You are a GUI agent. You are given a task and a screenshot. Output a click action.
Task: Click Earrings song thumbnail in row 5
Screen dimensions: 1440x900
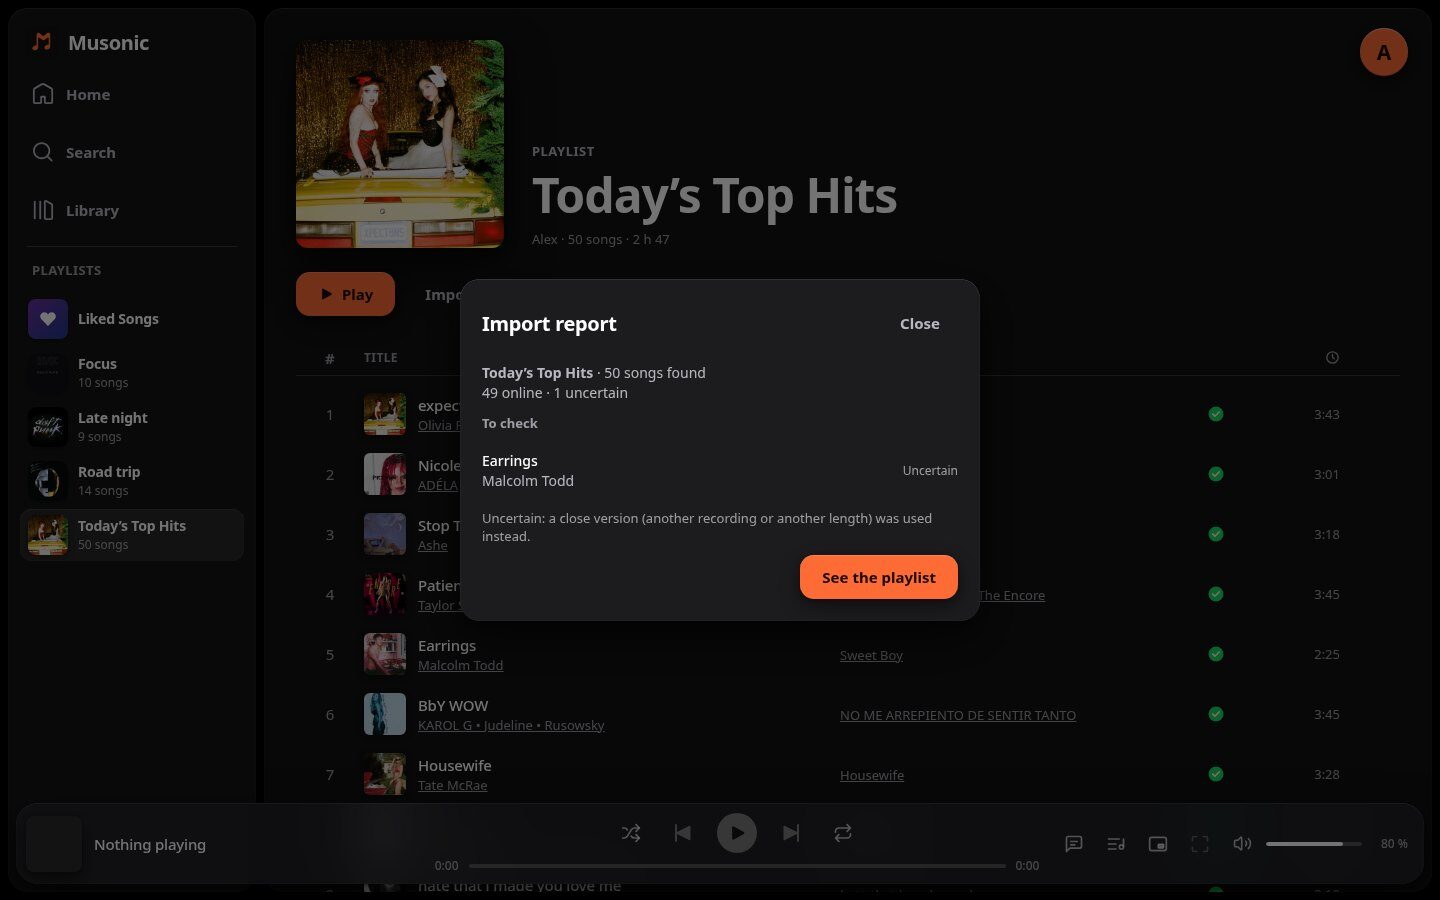pos(385,654)
